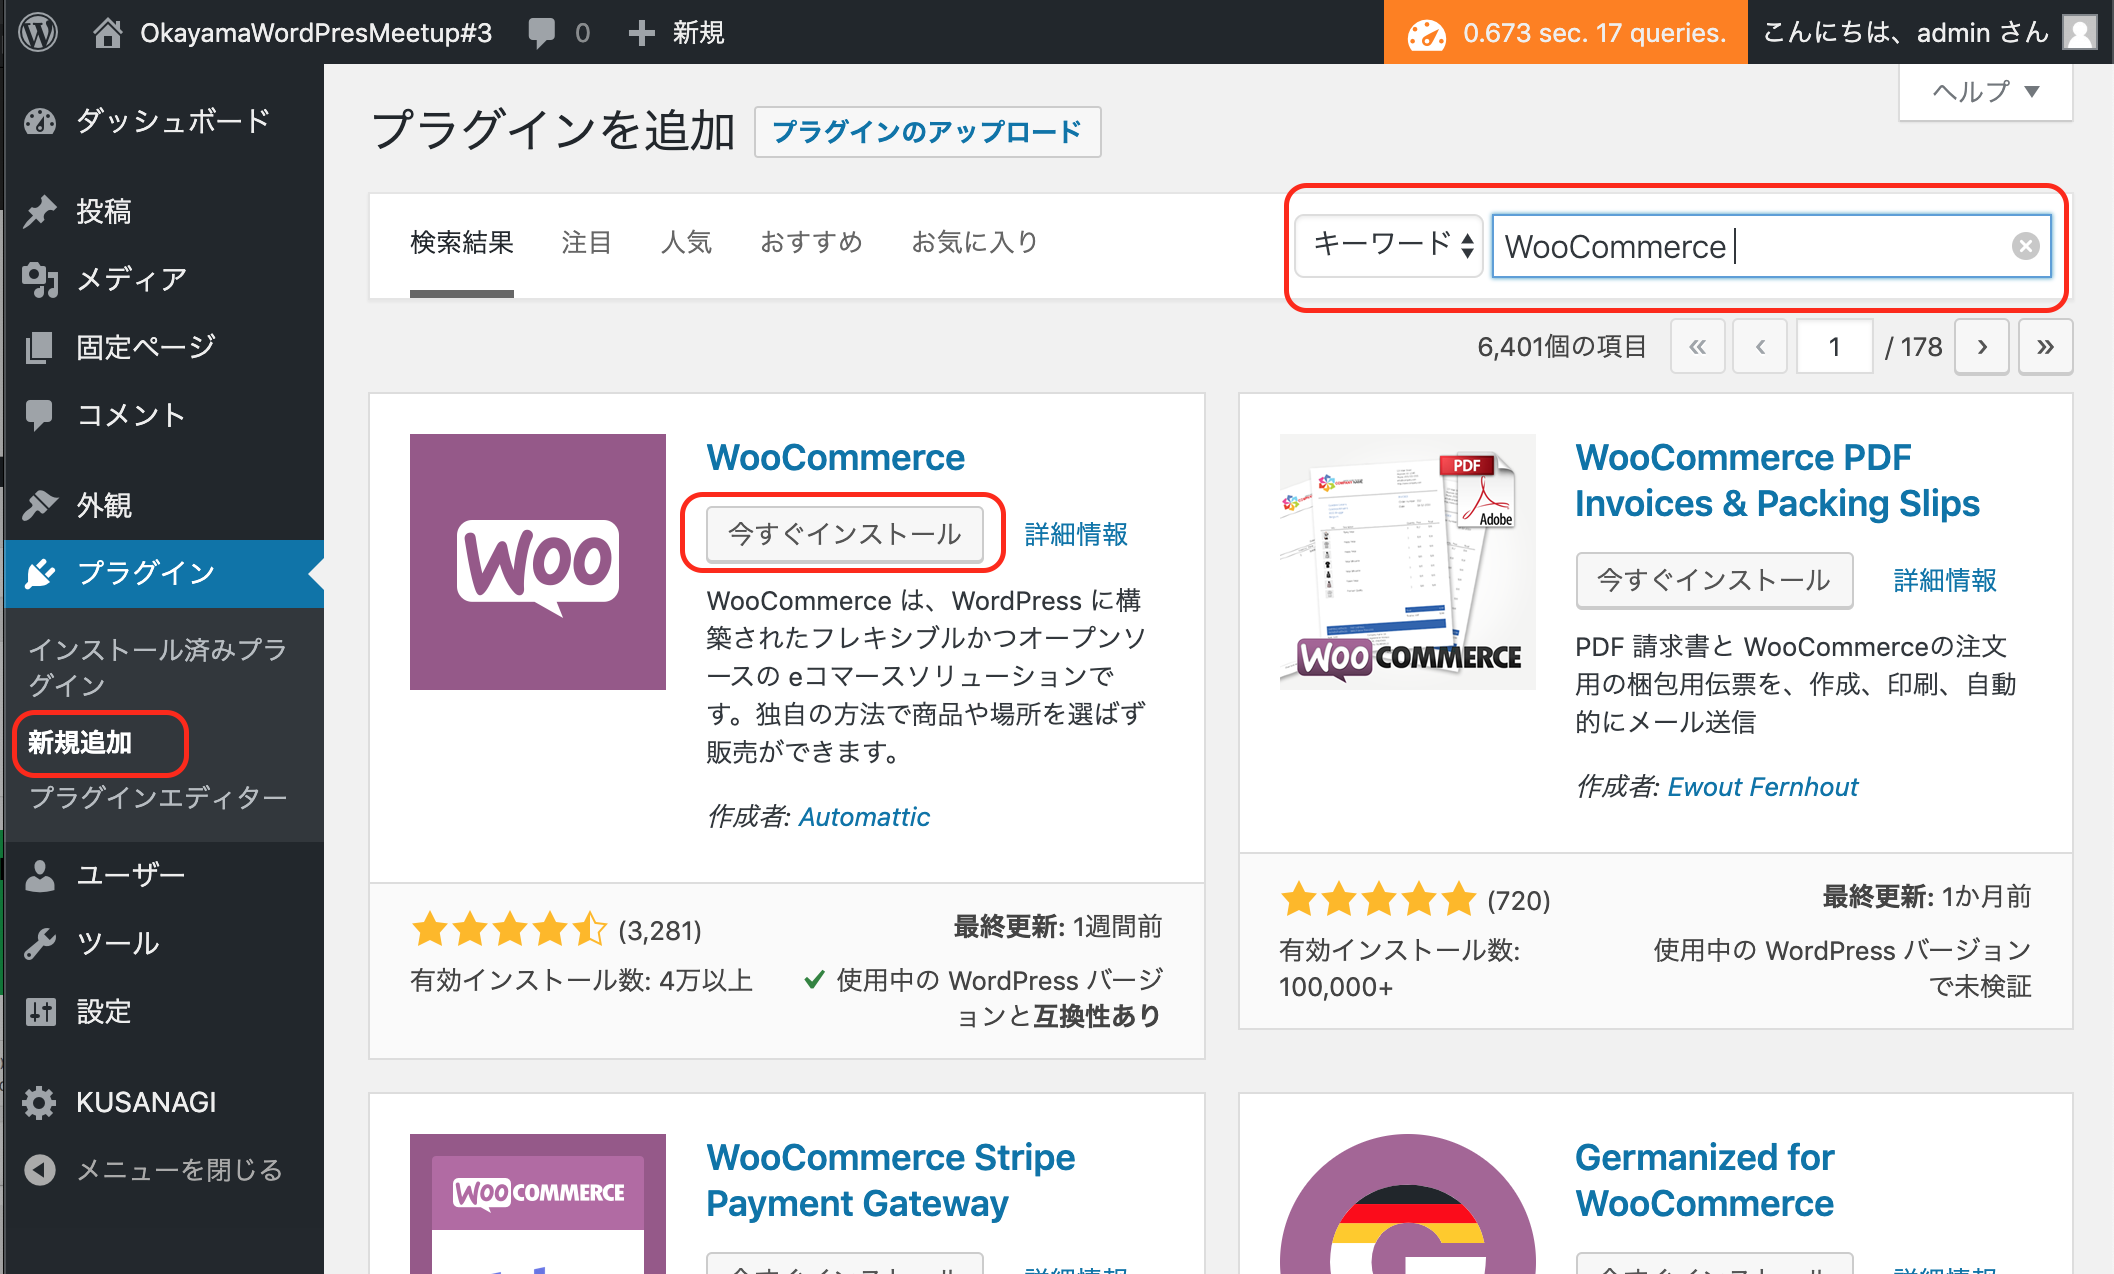Open the キーワード search type dropdown
The height and width of the screenshot is (1274, 2114).
[x=1390, y=245]
